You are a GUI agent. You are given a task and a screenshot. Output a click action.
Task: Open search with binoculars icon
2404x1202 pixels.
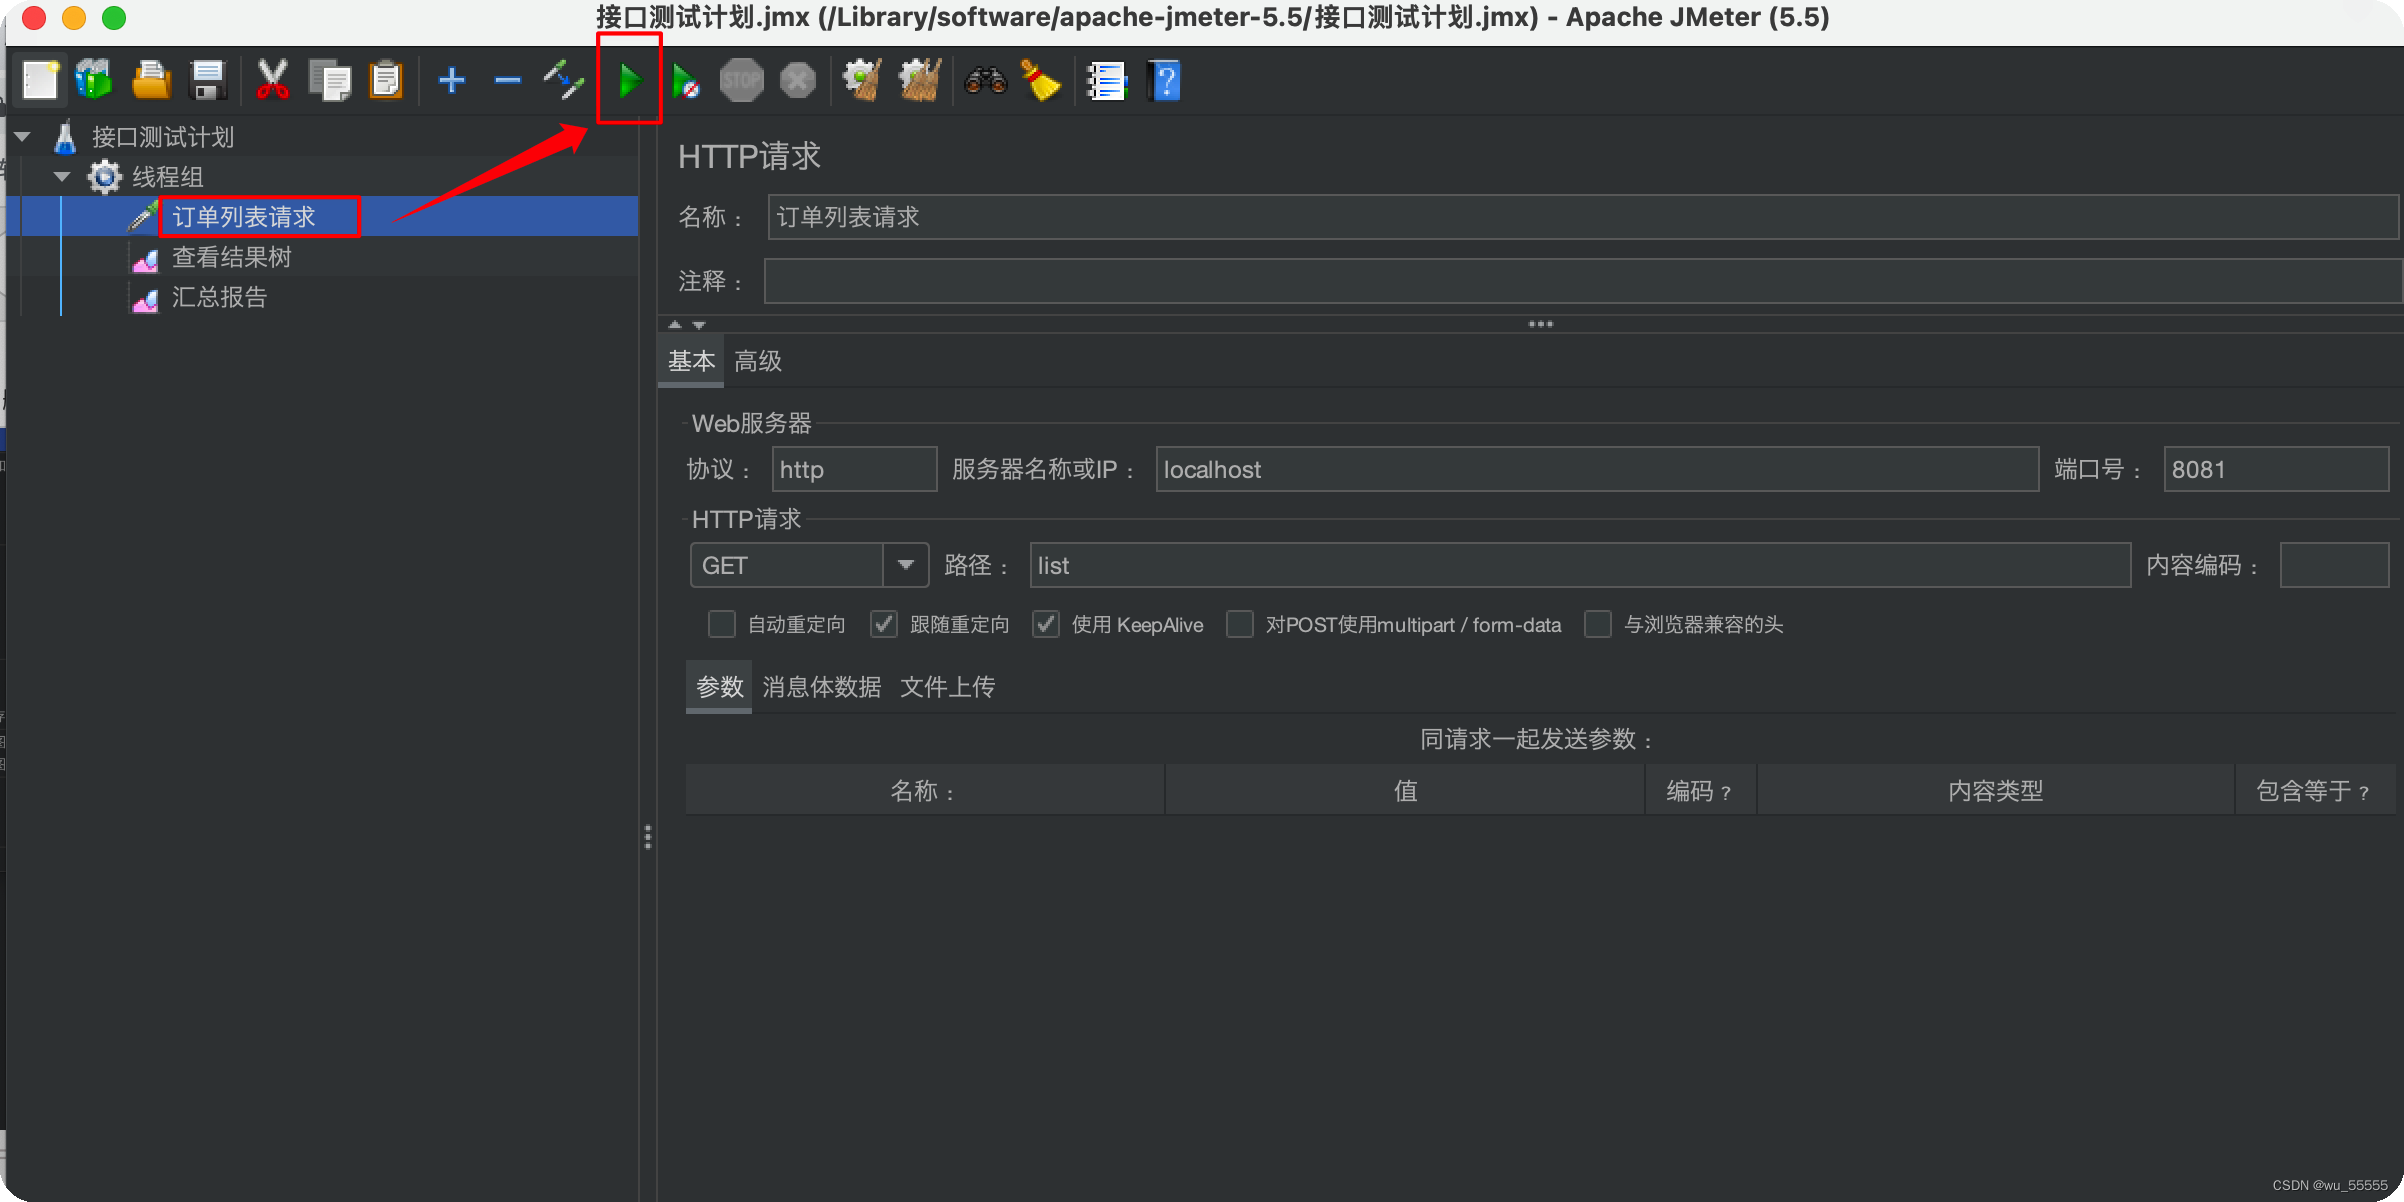[985, 80]
